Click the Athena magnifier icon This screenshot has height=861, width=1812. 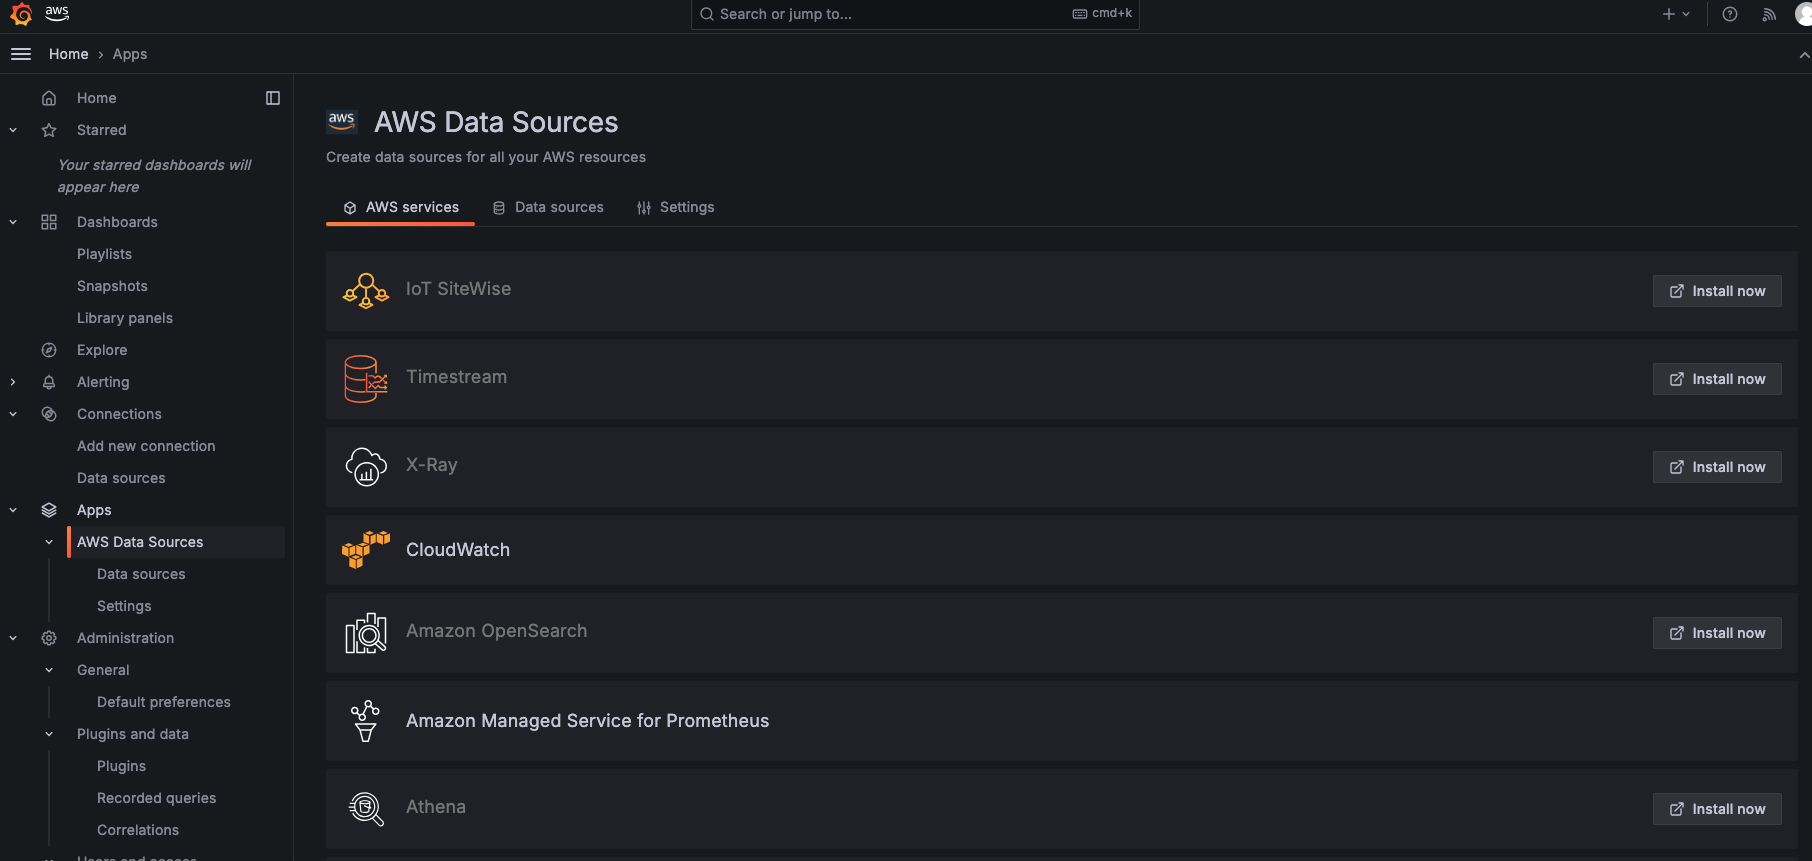366,809
